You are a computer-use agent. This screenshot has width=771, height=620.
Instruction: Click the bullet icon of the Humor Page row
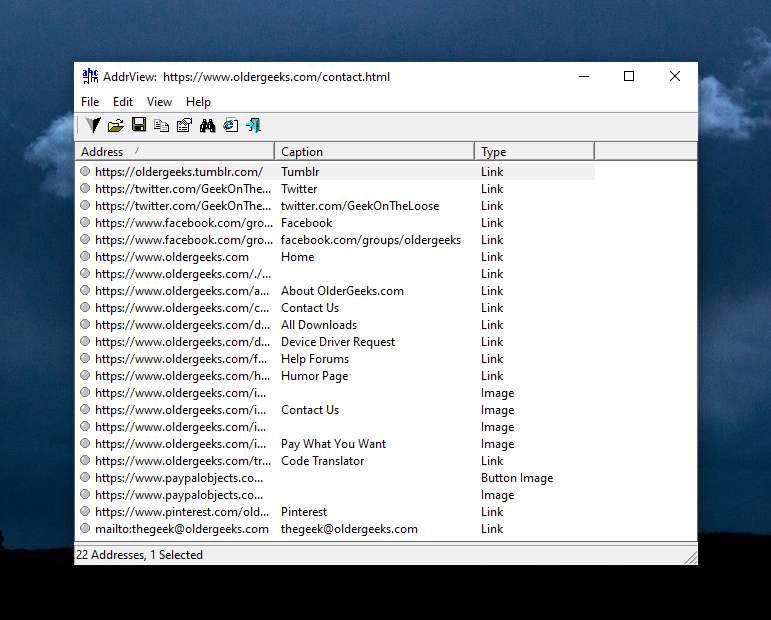tap(85, 375)
